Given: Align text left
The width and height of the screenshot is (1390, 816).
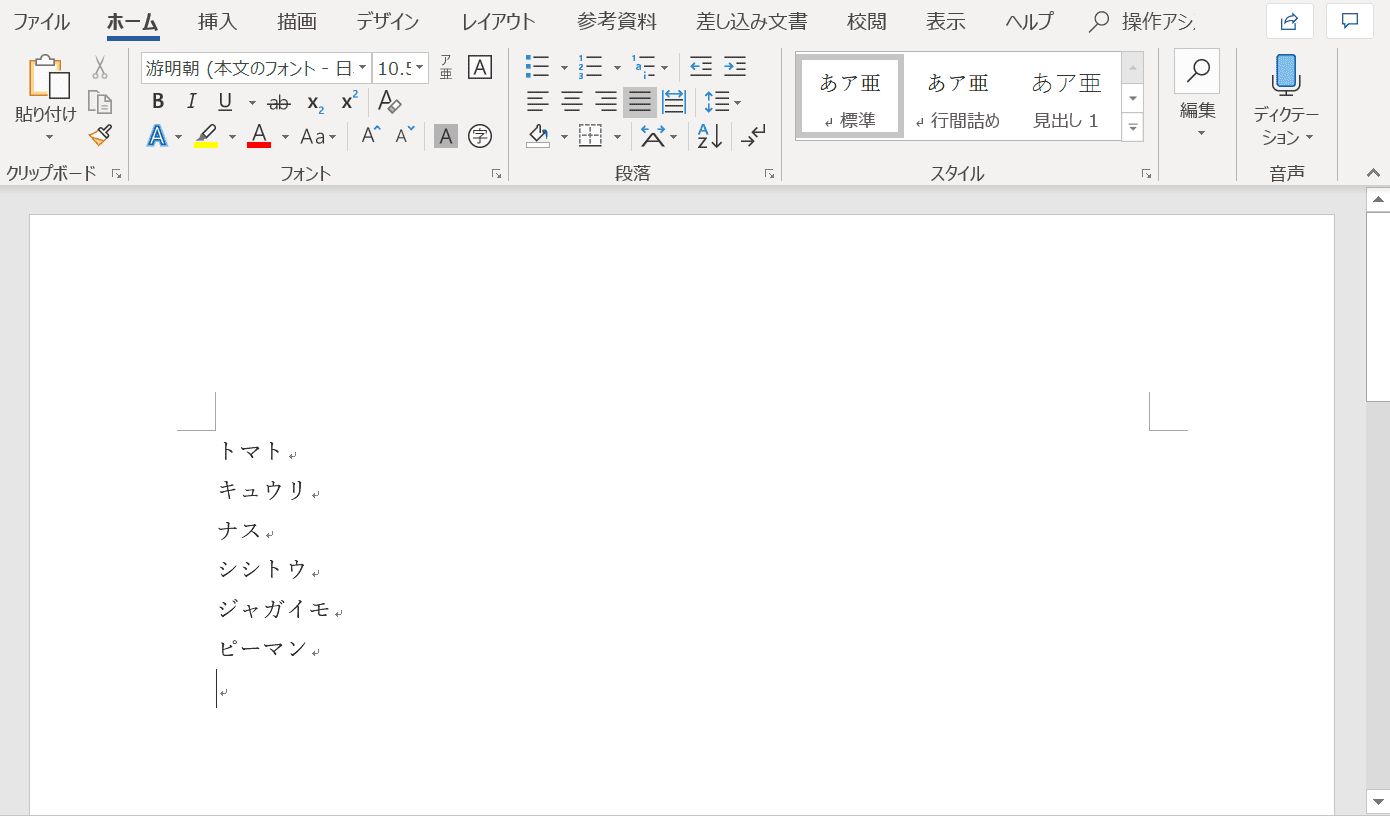Looking at the screenshot, I should [x=538, y=102].
